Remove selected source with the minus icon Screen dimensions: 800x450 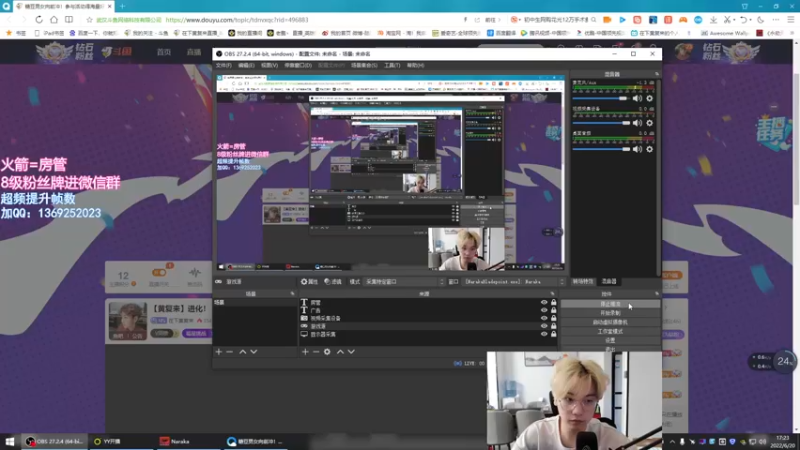coord(316,352)
